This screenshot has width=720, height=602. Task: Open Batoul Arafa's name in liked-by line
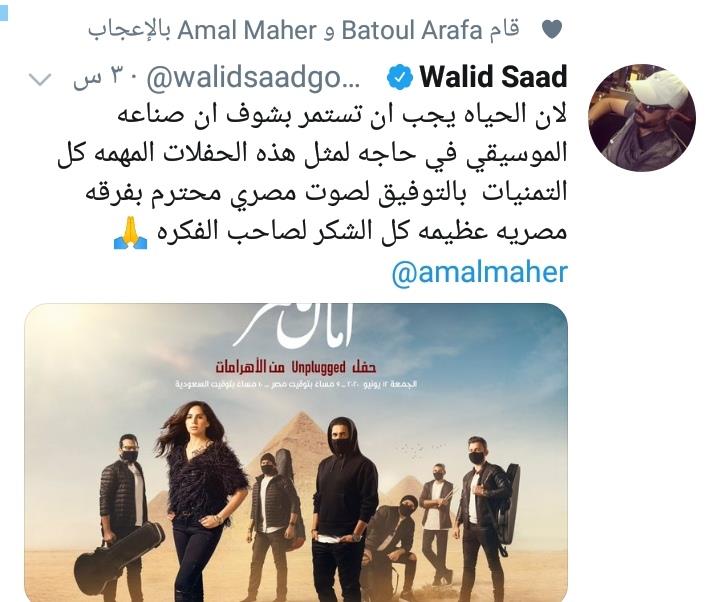tap(412, 30)
